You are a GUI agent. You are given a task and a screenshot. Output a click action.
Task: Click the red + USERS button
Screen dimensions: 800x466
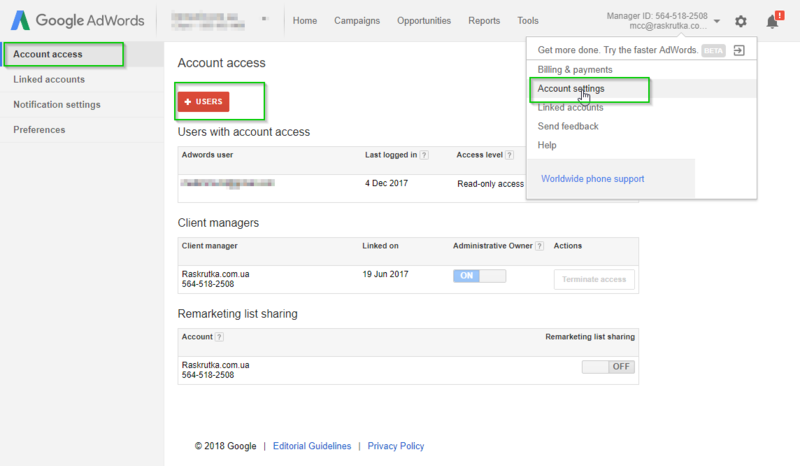click(204, 102)
